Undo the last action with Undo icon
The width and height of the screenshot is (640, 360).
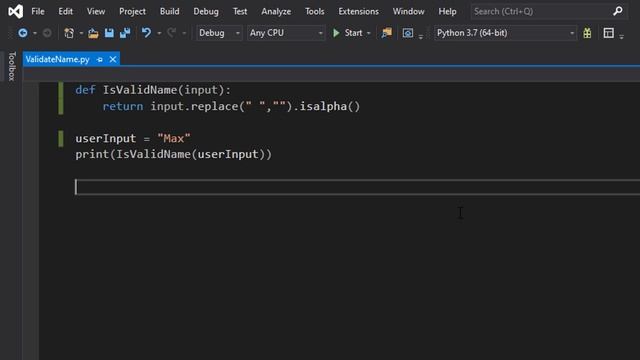point(146,33)
